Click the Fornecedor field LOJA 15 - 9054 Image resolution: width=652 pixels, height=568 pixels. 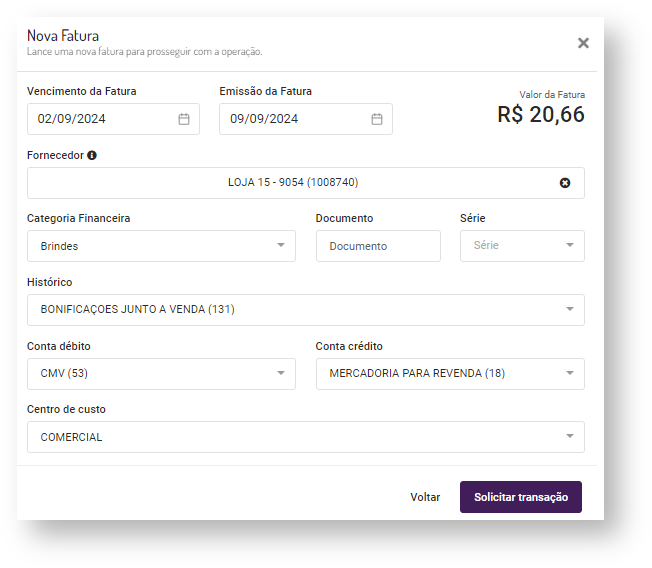(x=293, y=183)
